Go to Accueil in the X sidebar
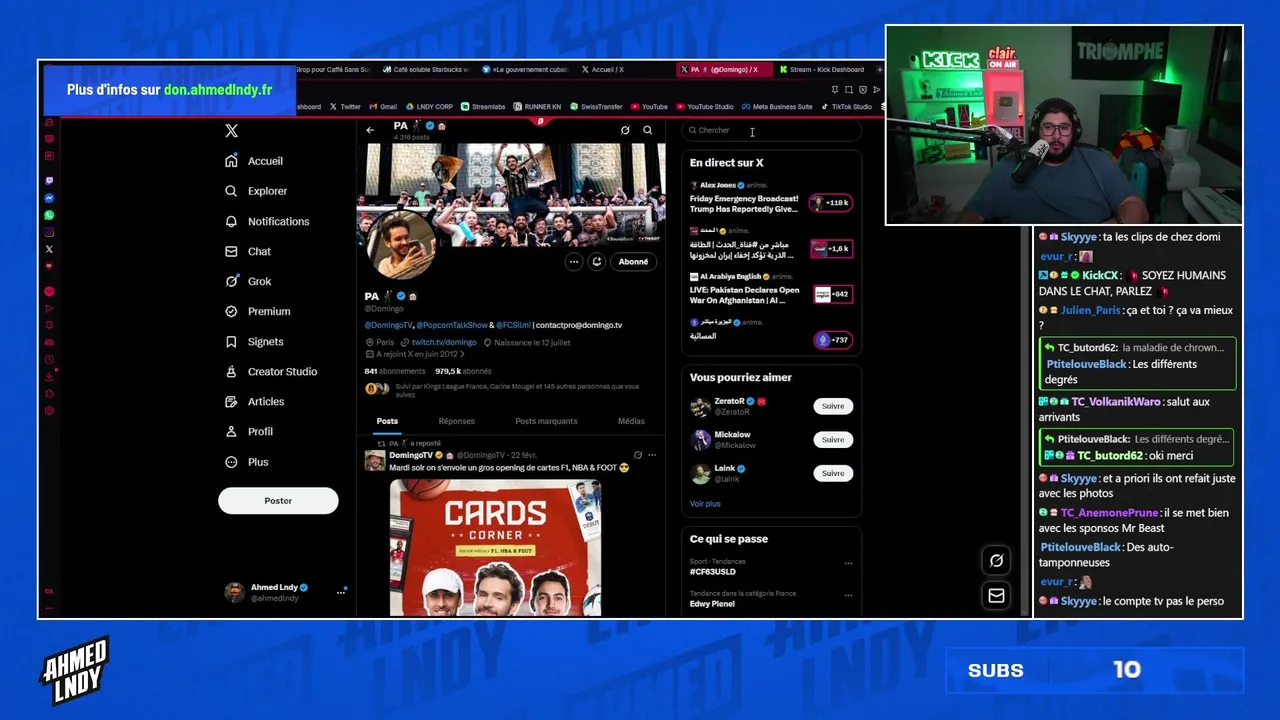This screenshot has height=720, width=1280. click(x=254, y=161)
